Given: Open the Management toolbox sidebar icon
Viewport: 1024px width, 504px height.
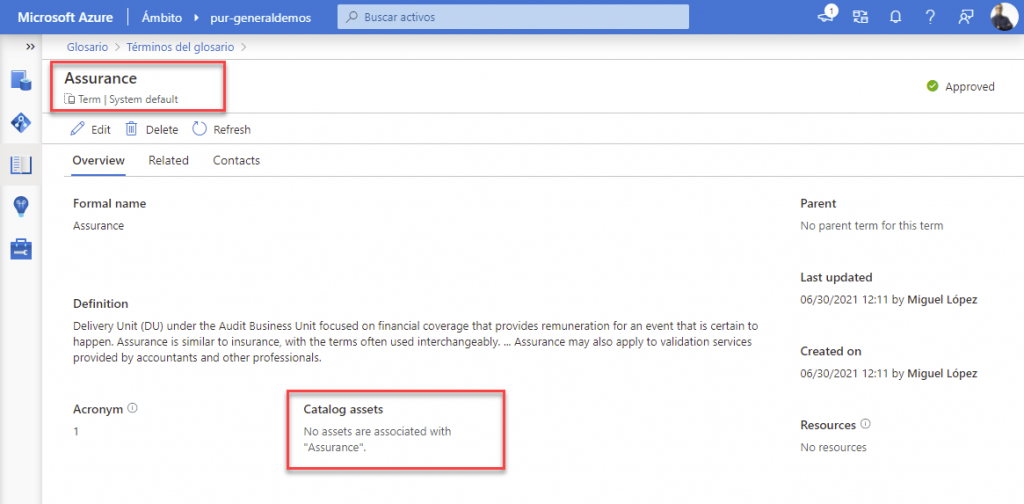Looking at the screenshot, I should click(x=21, y=248).
